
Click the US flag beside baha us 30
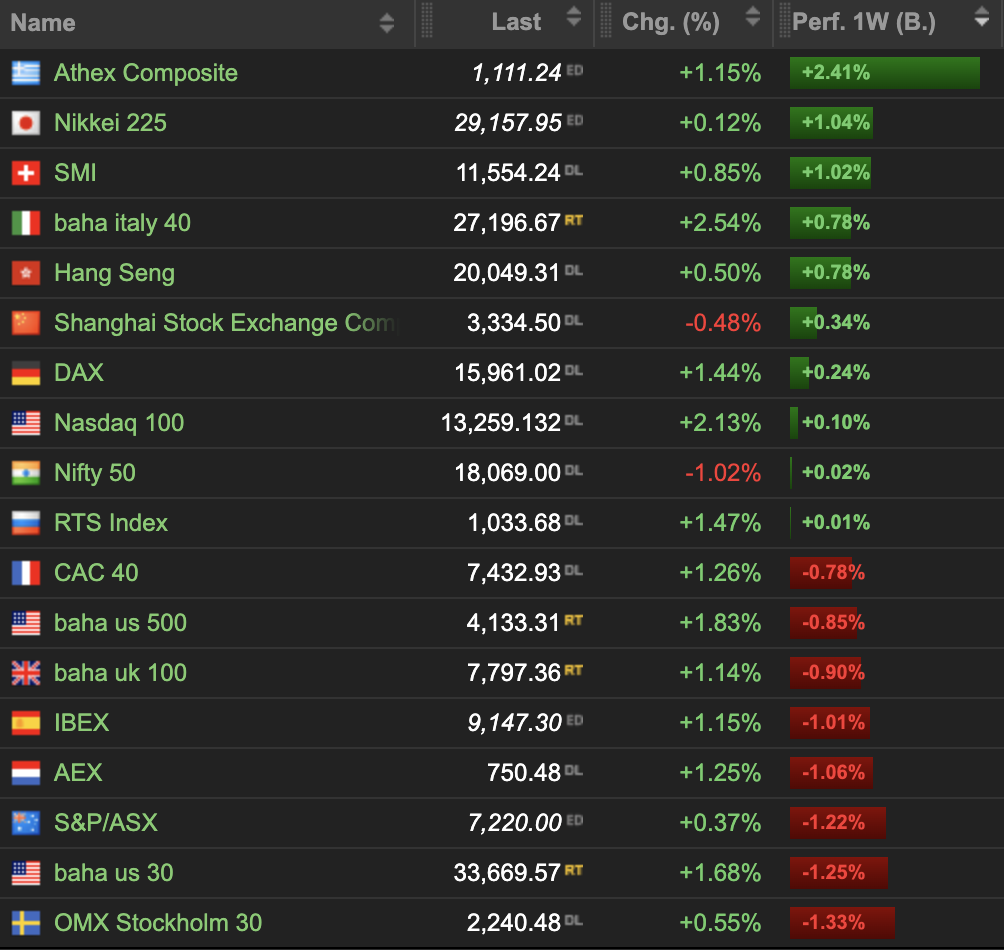tap(26, 873)
